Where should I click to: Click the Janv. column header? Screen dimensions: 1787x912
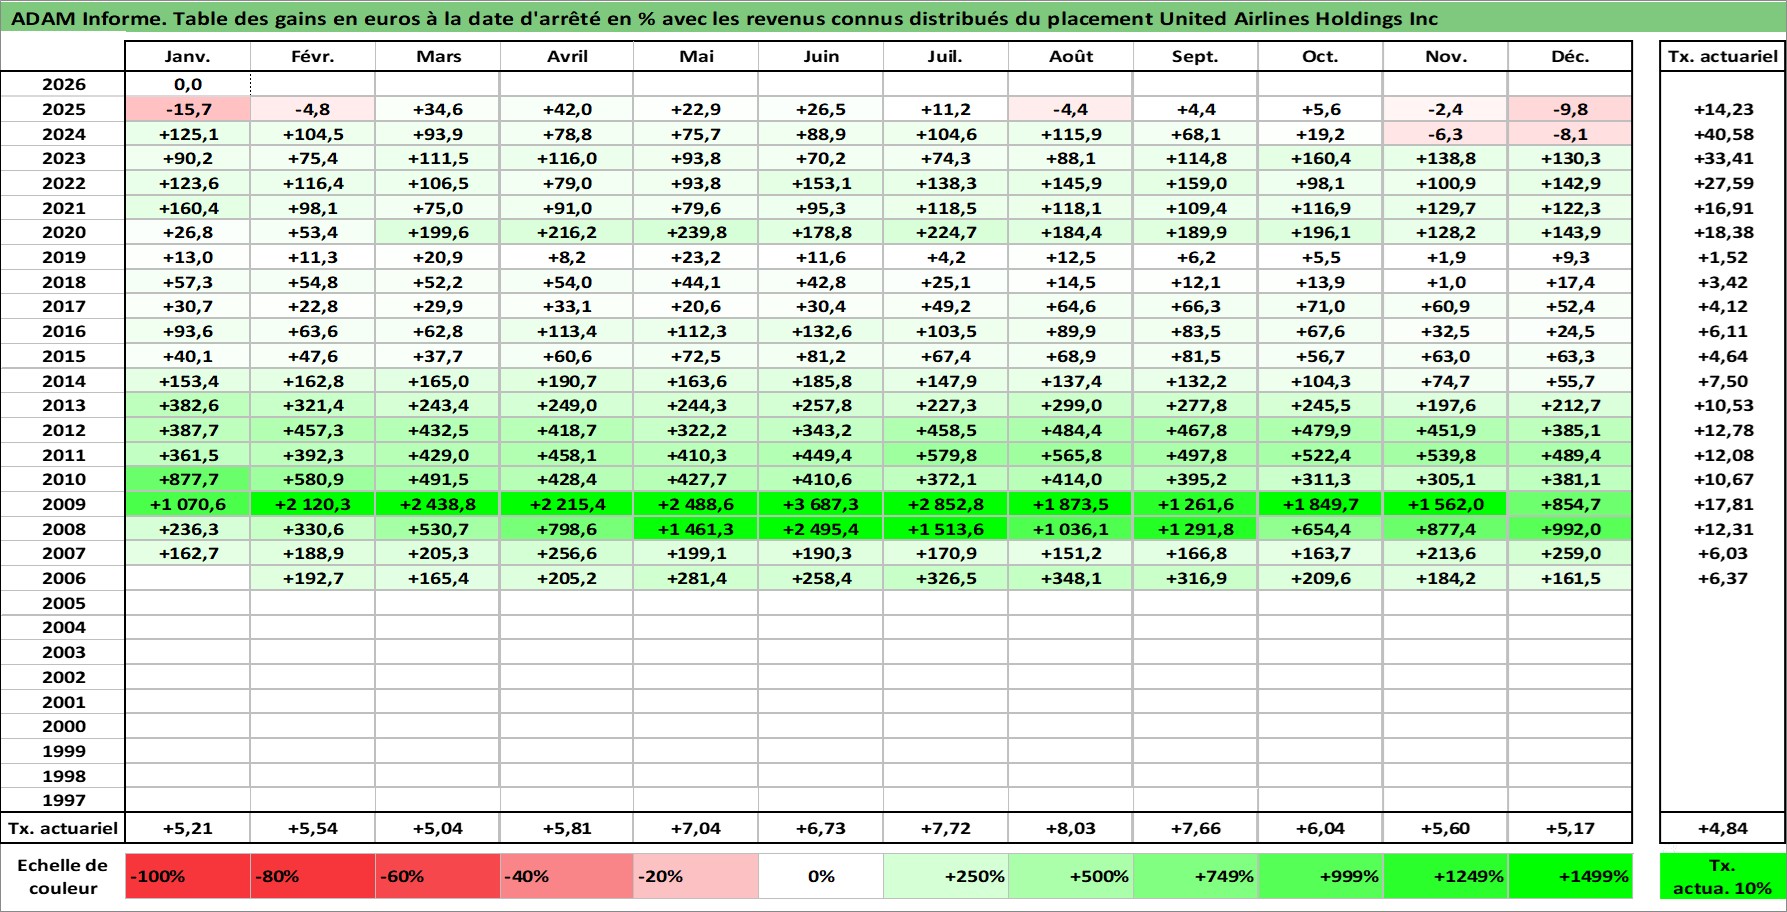pos(188,57)
